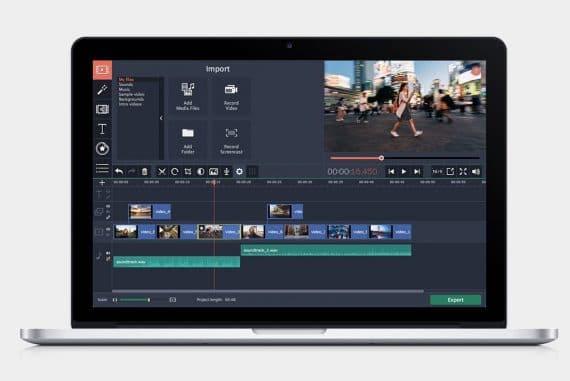This screenshot has width=570, height=381.
Task: Mute preview with speaker icon
Action: click(x=475, y=172)
